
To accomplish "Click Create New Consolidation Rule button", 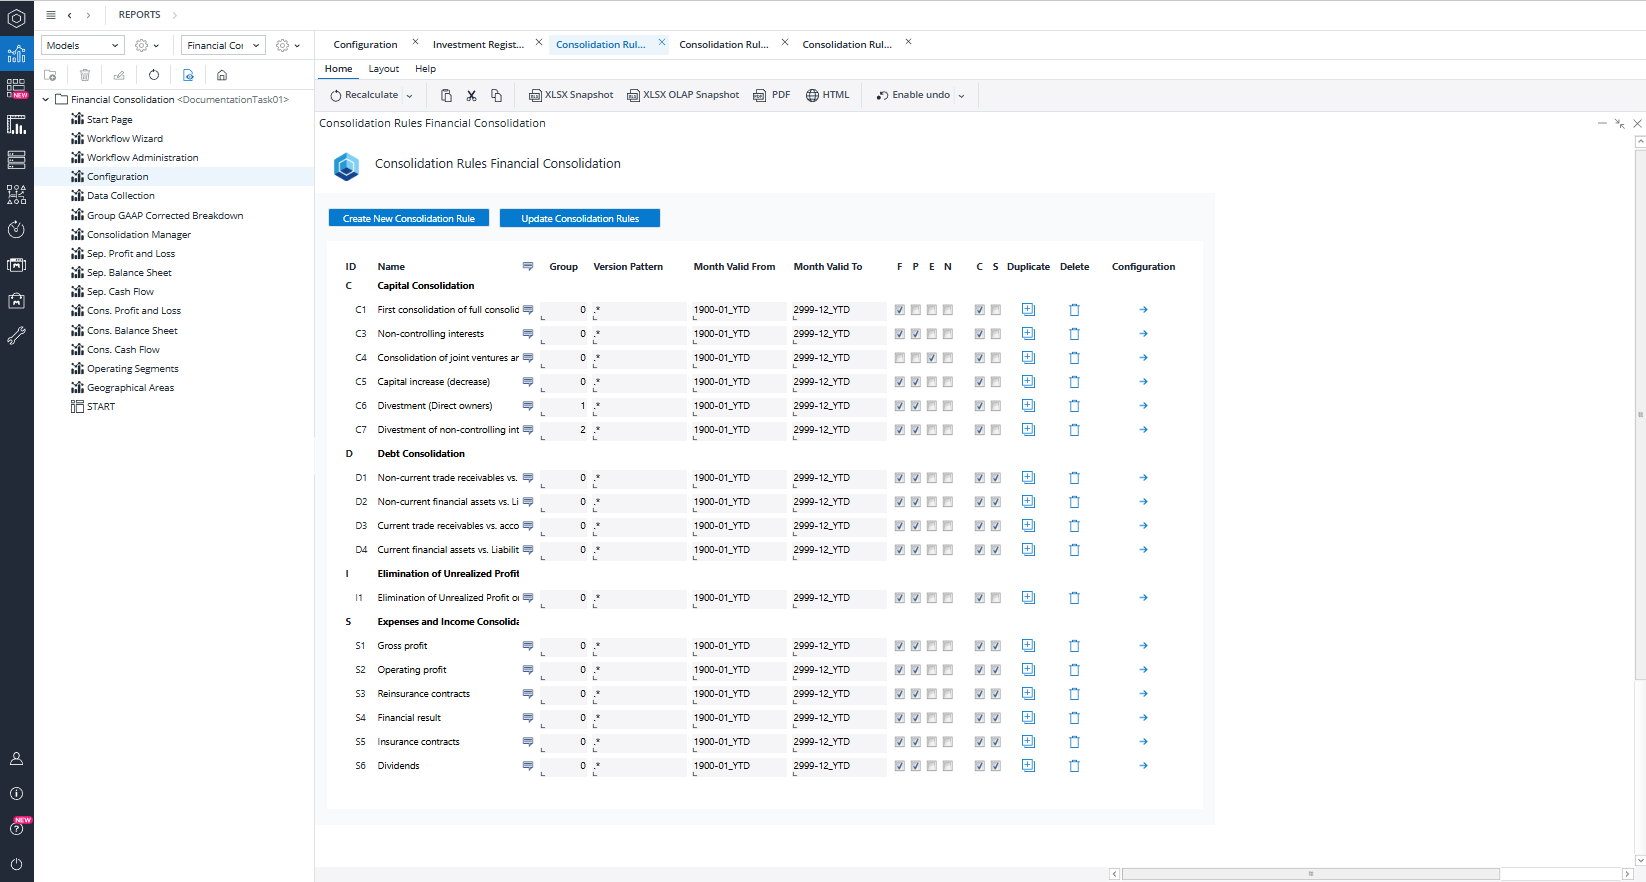I will [x=408, y=218].
